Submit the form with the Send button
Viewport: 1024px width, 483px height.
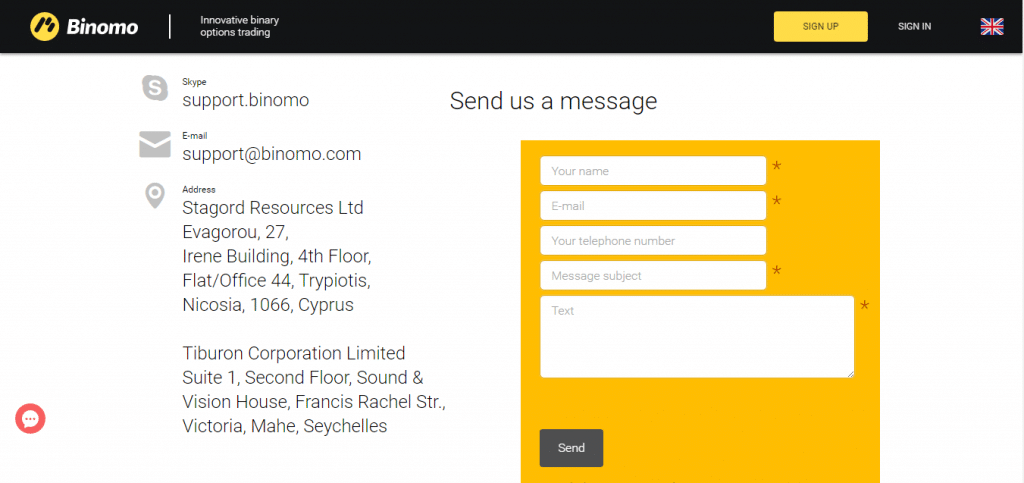[x=571, y=448]
